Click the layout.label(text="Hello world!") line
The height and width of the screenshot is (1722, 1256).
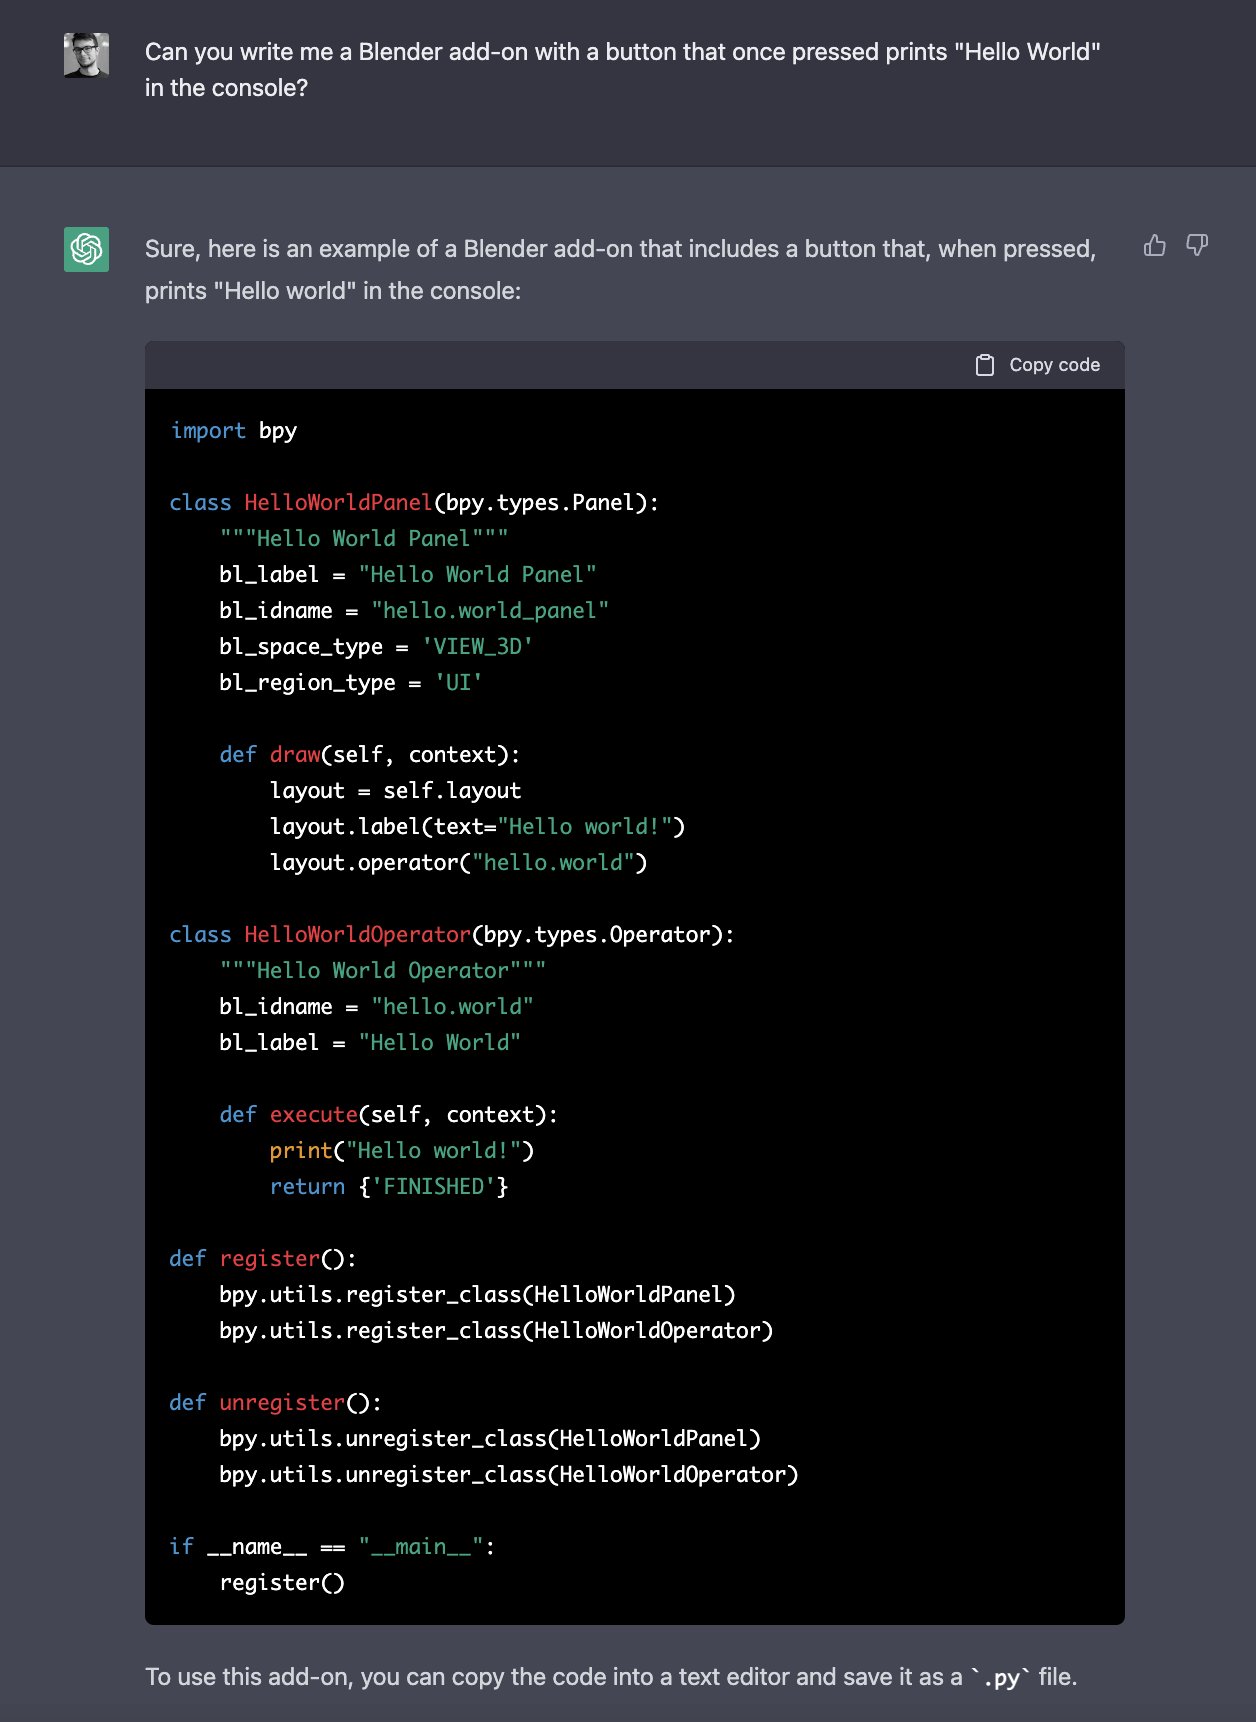[478, 827]
